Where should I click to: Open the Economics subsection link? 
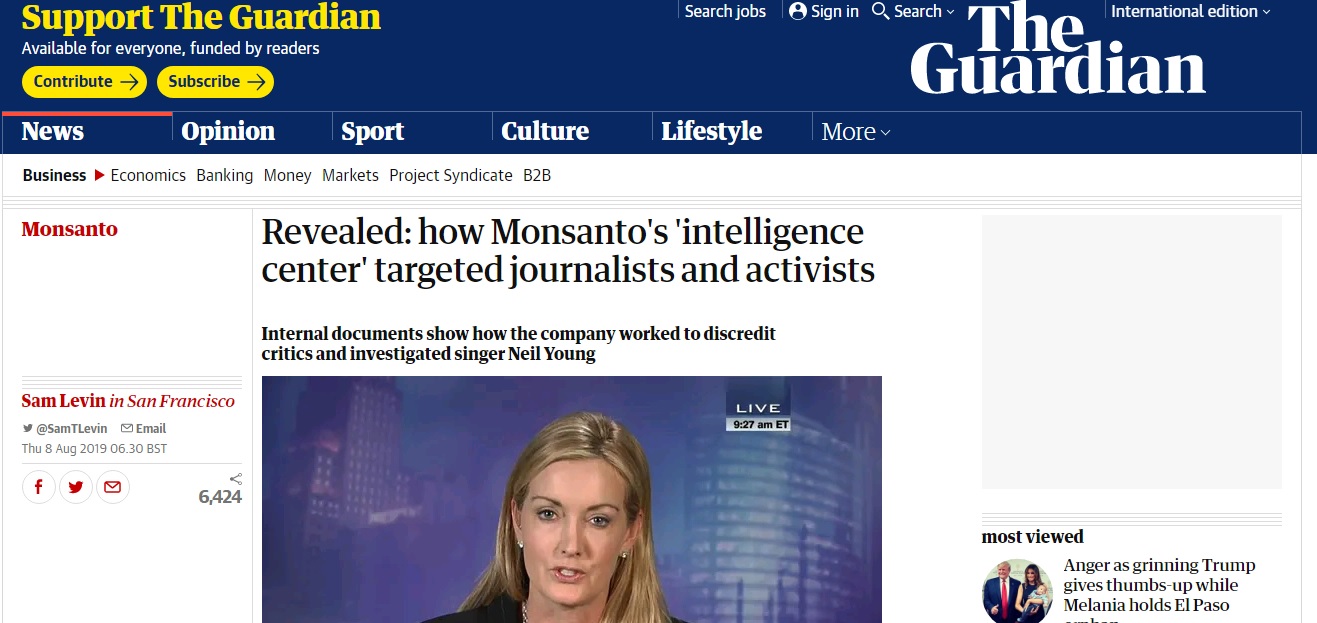[148, 175]
